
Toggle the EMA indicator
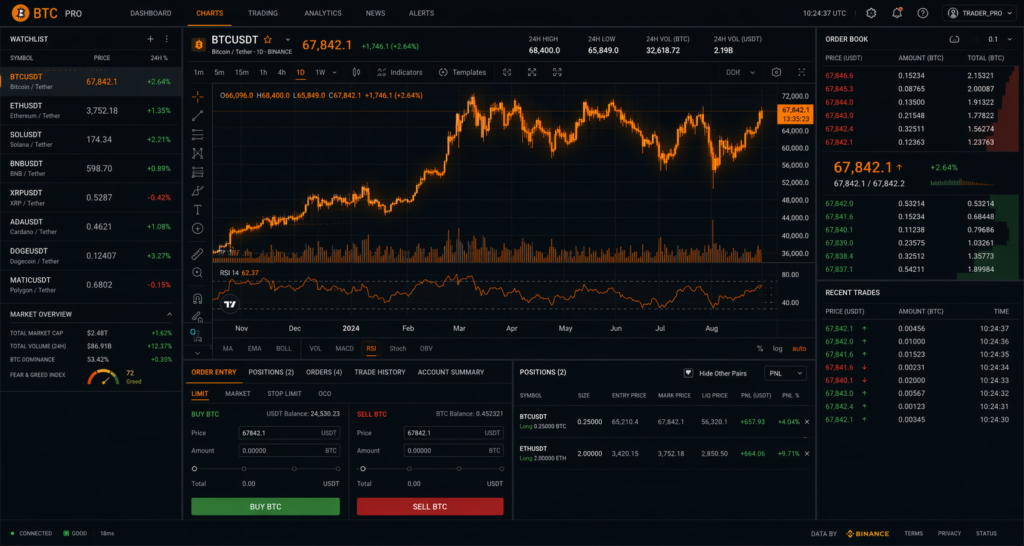coord(254,349)
